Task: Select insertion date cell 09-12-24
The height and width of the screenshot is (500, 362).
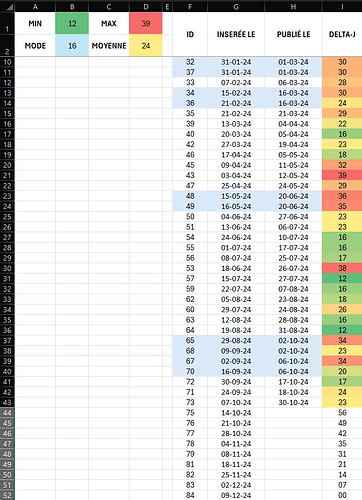Action: (236, 495)
